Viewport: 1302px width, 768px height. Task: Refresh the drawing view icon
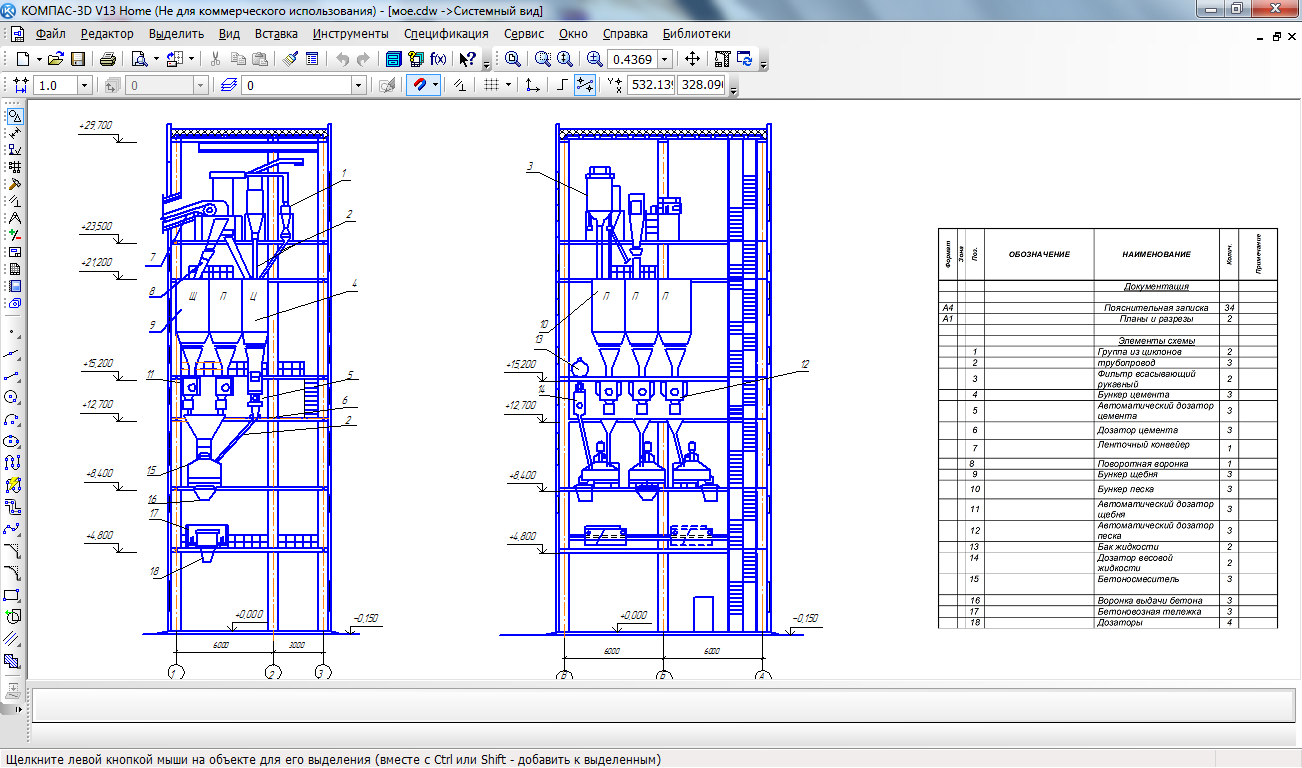[x=745, y=59]
